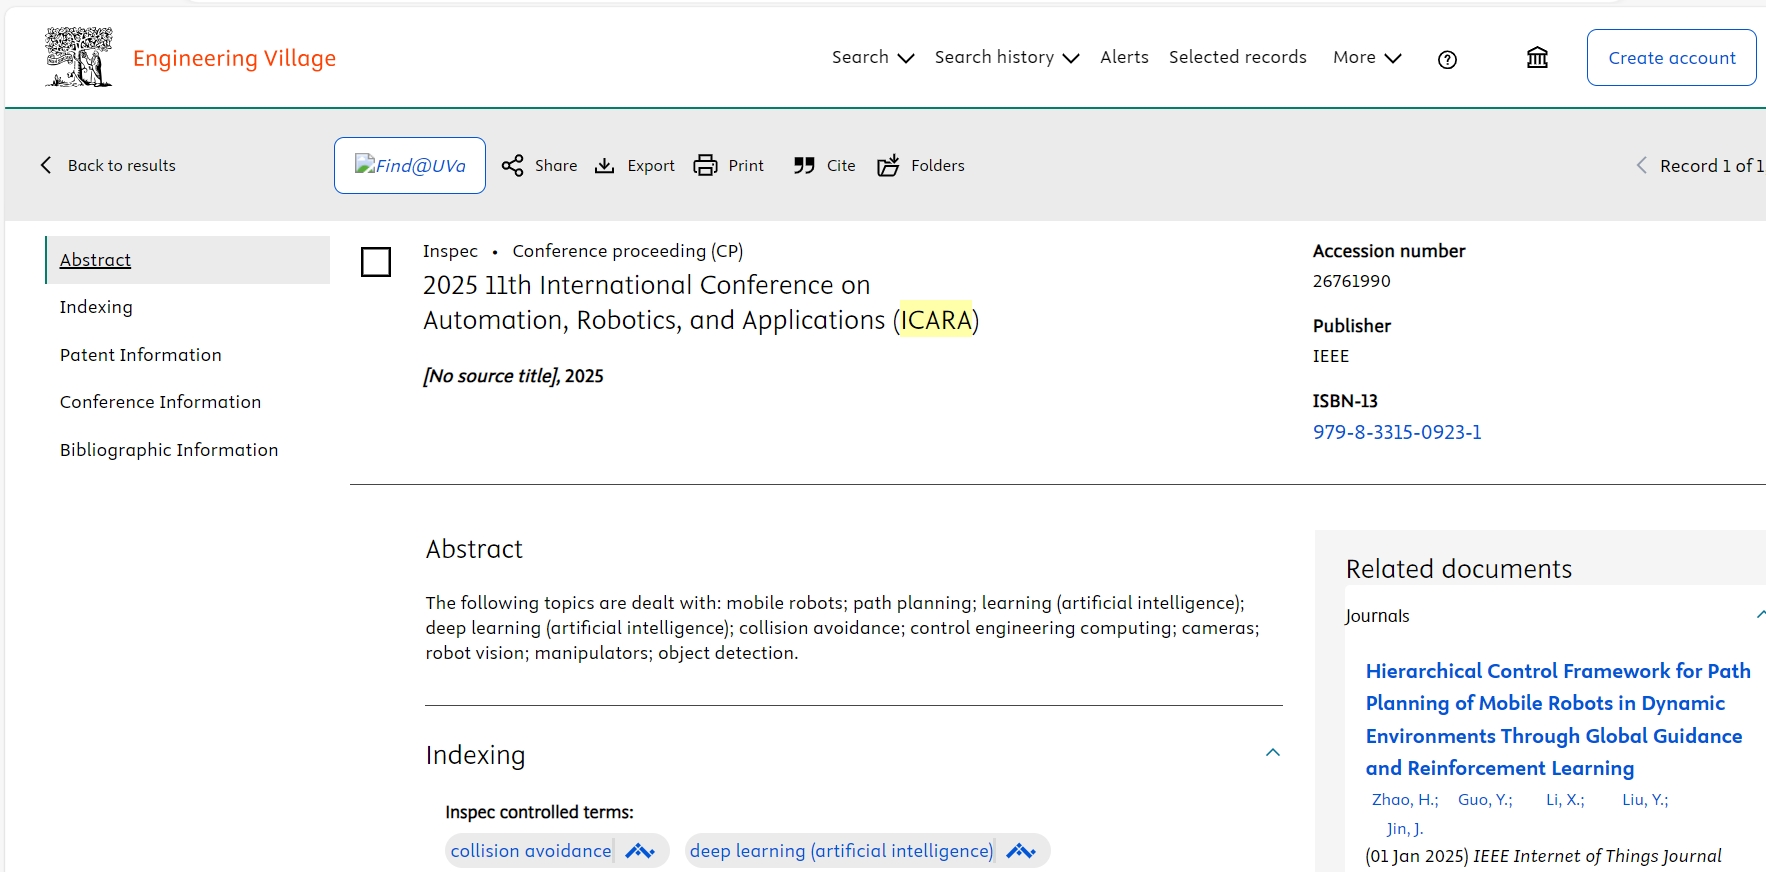Click author Jin, J. link

click(x=1405, y=829)
